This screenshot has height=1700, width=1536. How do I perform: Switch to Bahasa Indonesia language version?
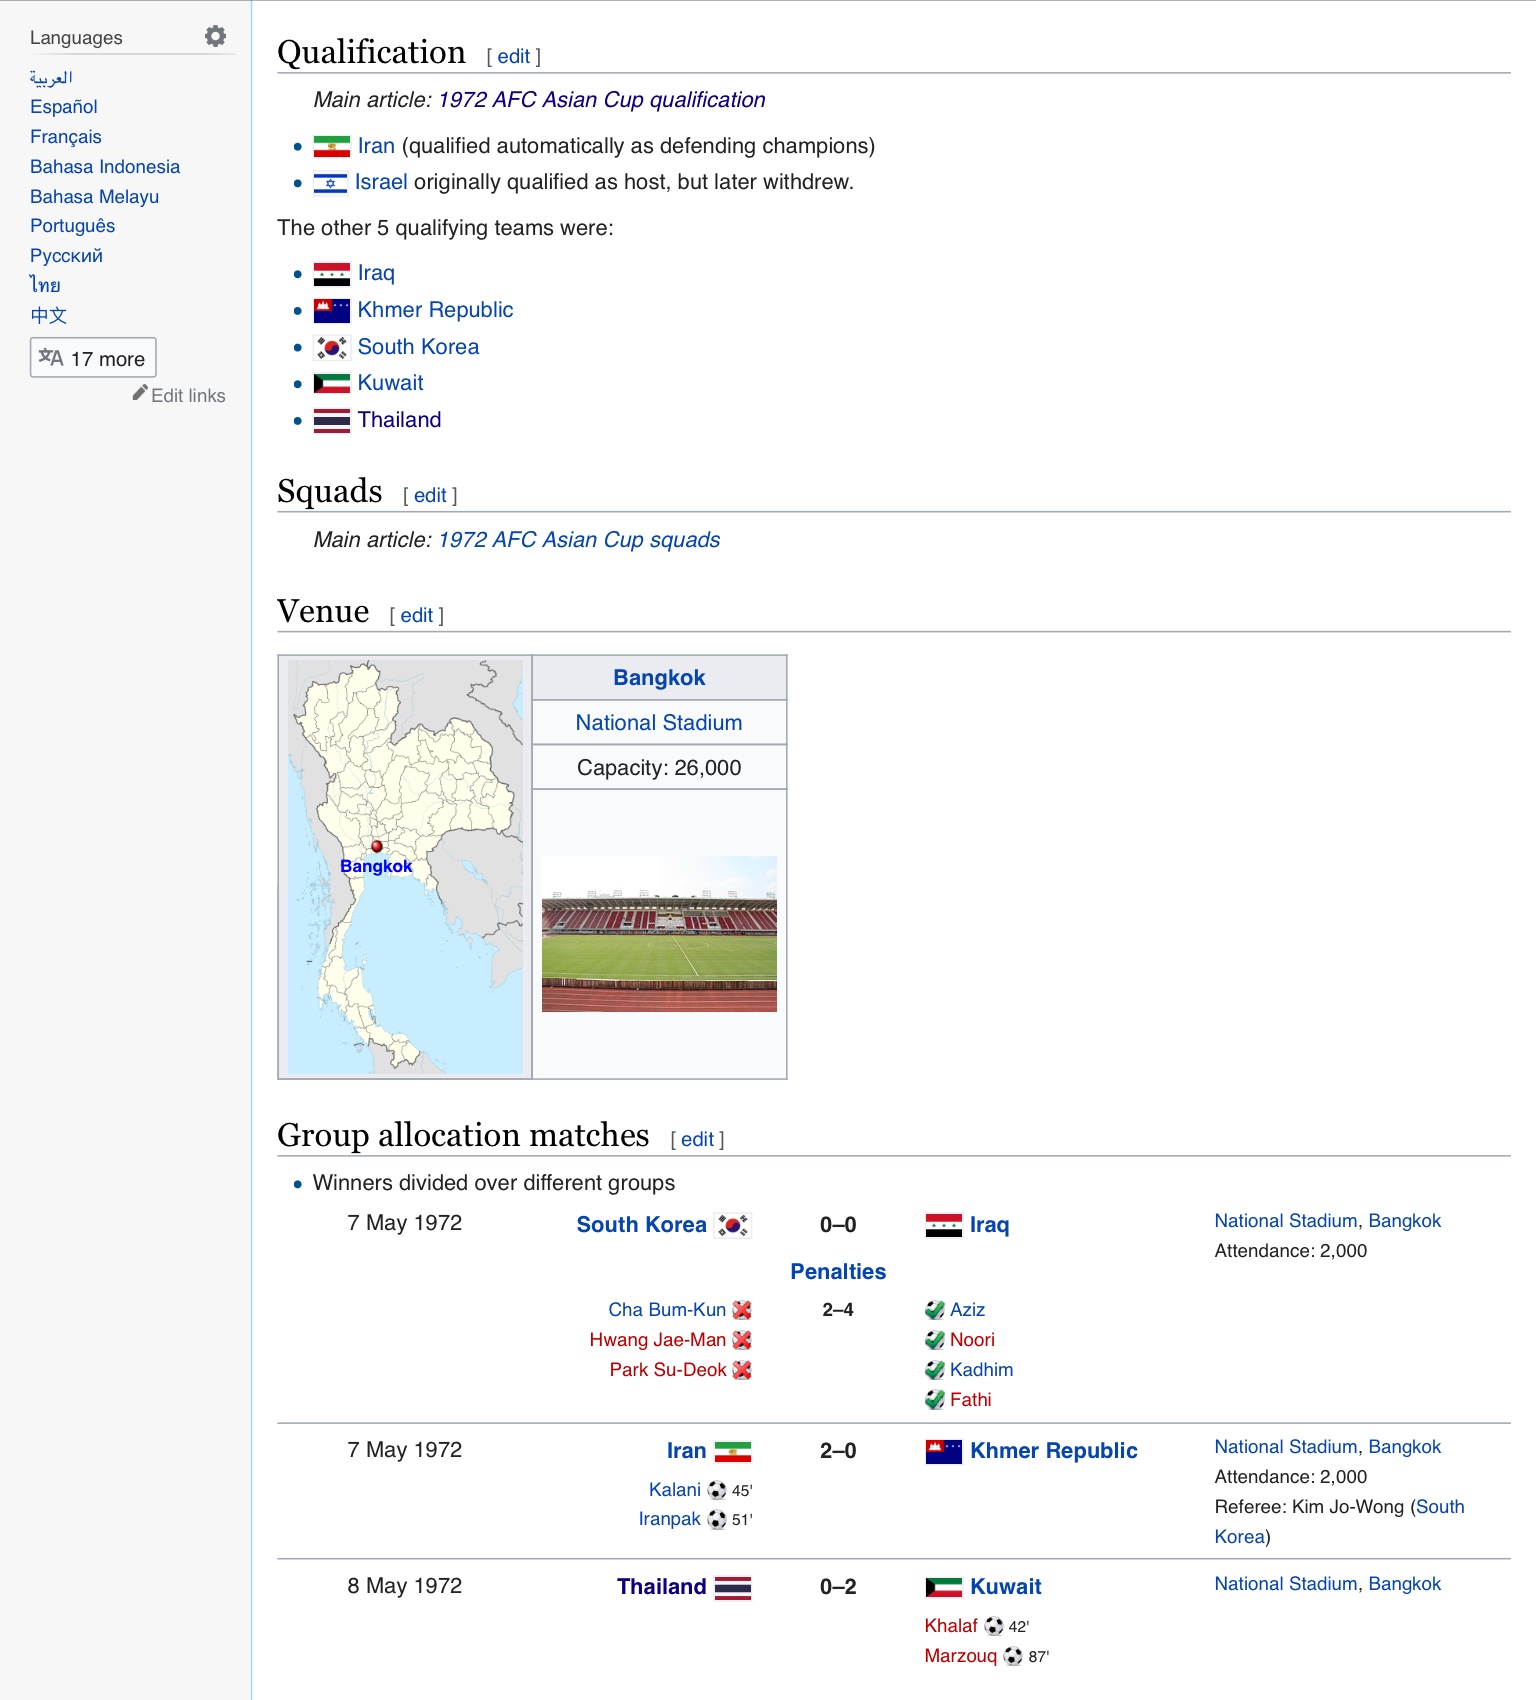[x=105, y=167]
